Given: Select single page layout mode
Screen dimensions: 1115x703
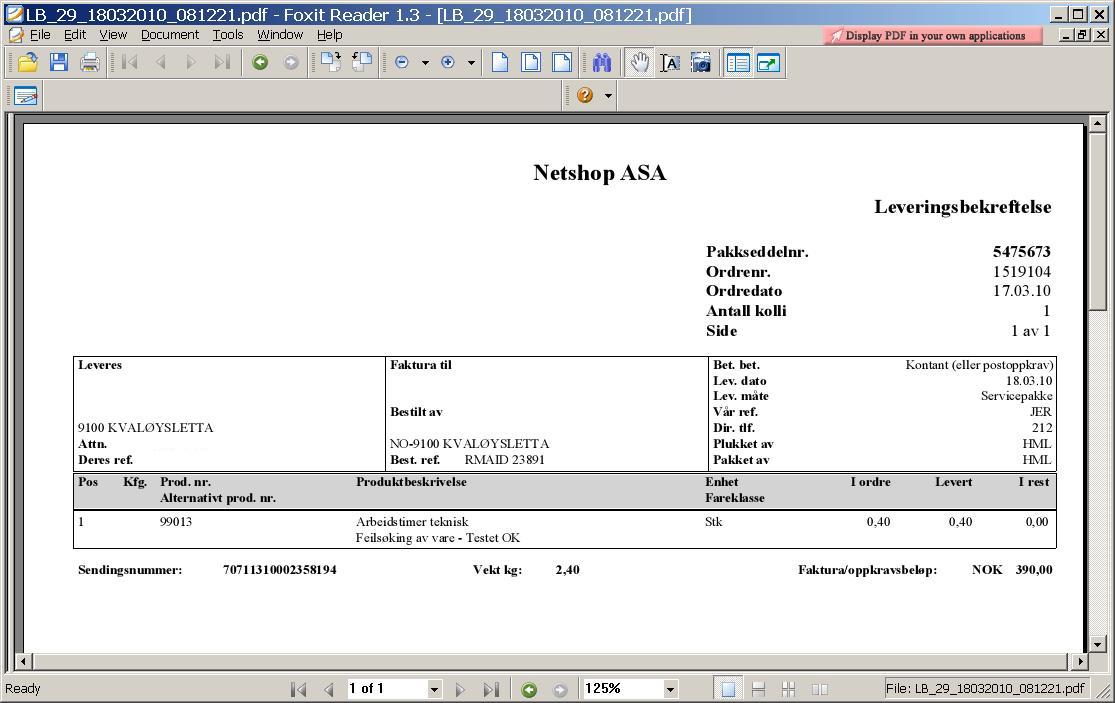Looking at the screenshot, I should (x=728, y=689).
